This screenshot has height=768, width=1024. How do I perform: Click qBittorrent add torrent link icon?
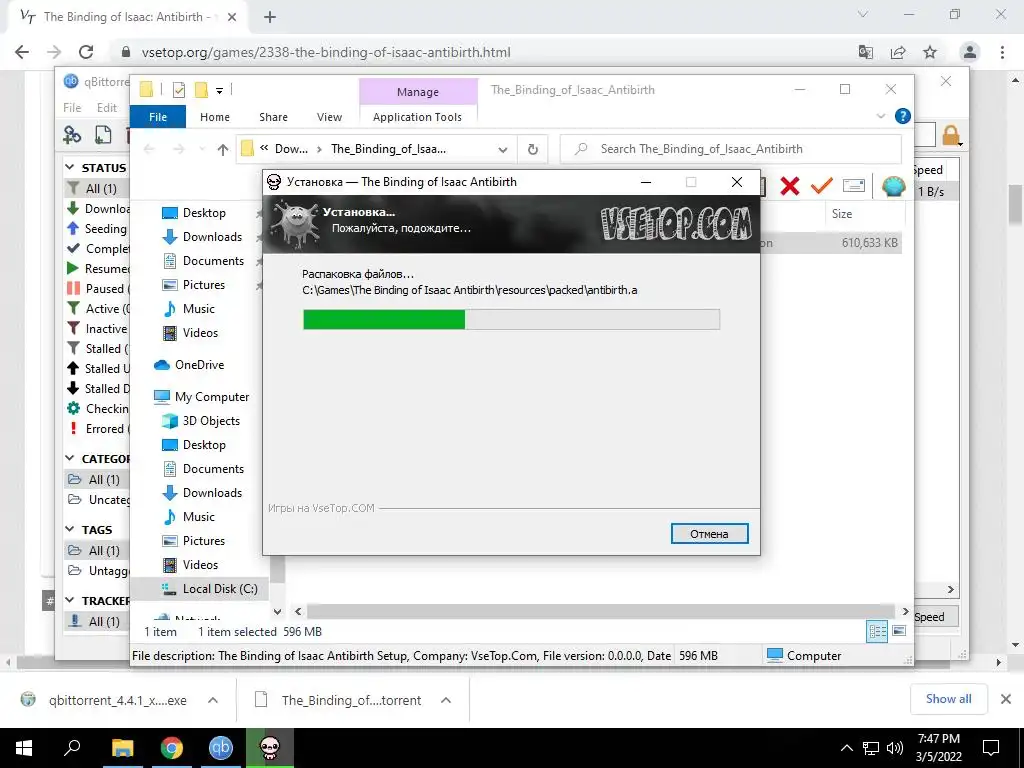(72, 135)
